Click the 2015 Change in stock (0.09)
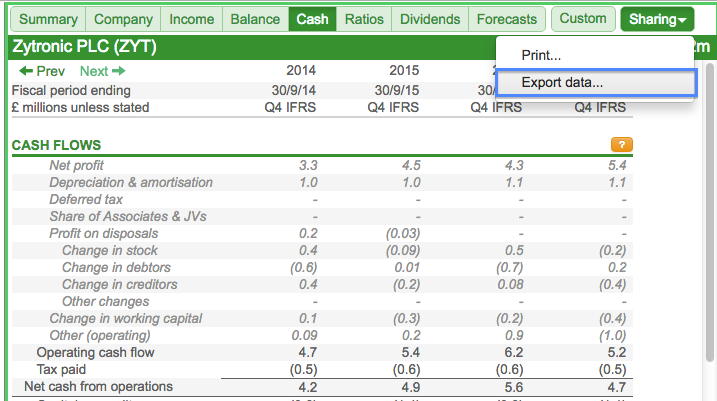 [403, 251]
